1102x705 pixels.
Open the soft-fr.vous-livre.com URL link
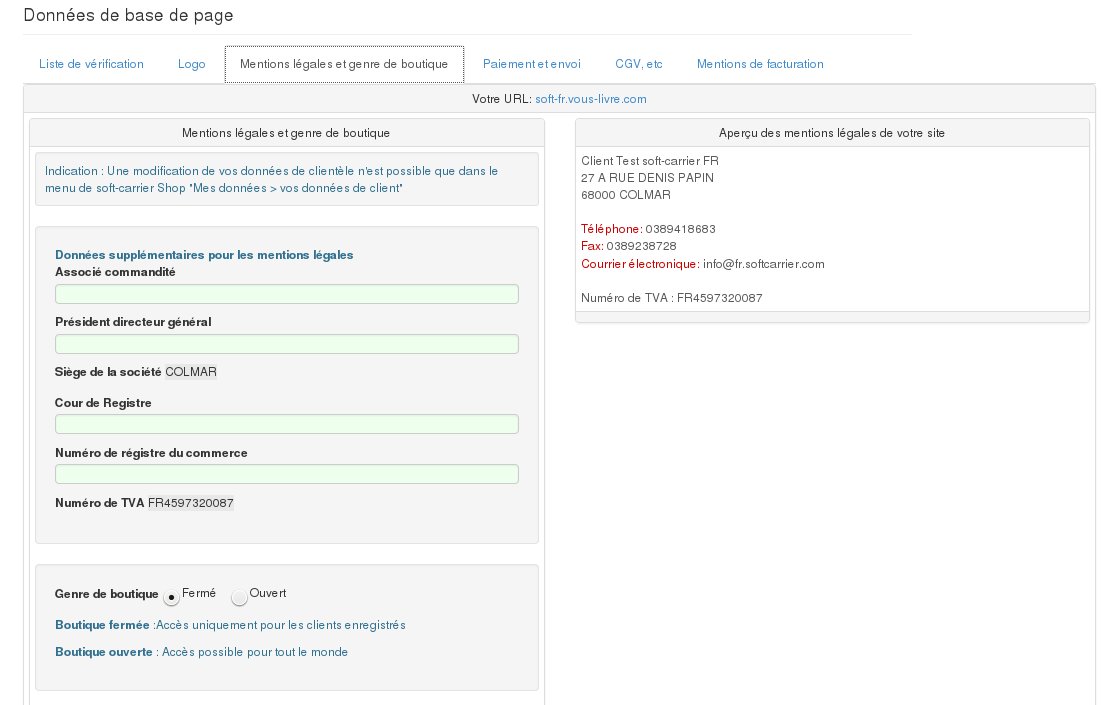point(590,99)
